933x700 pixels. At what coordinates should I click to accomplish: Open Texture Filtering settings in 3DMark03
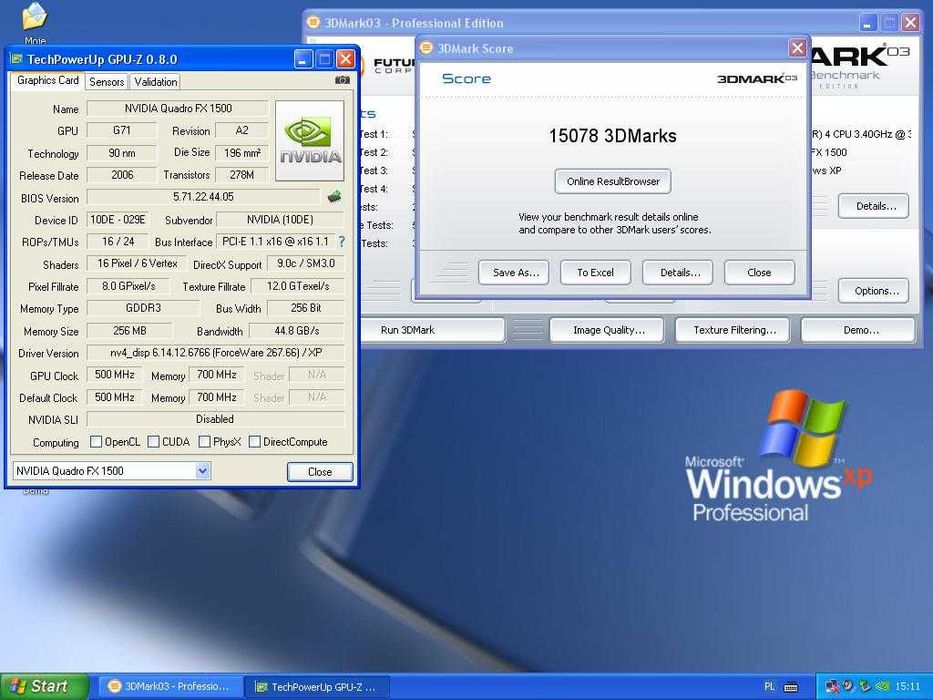(x=734, y=330)
